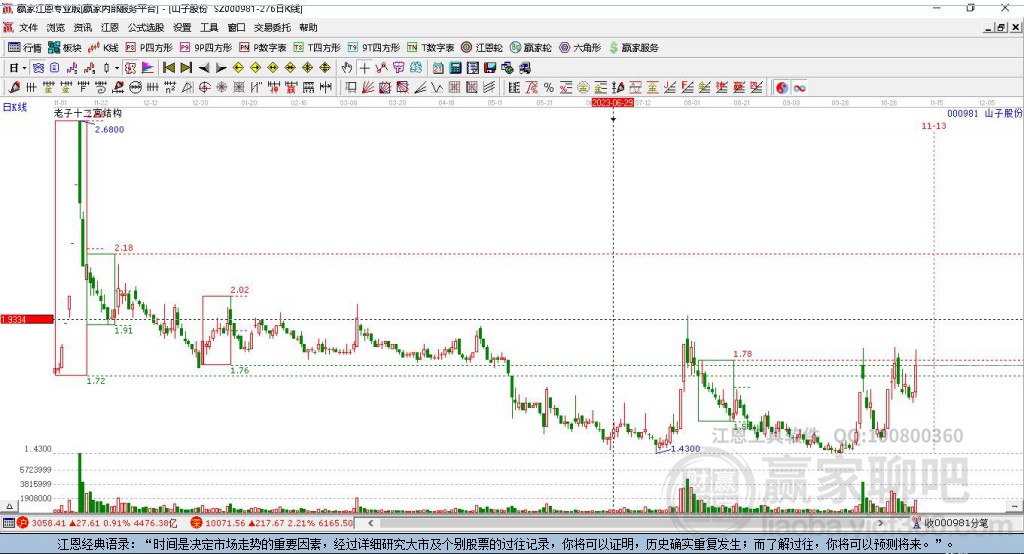Open the P数字表 tool
The height and width of the screenshot is (554, 1024).
pos(263,48)
